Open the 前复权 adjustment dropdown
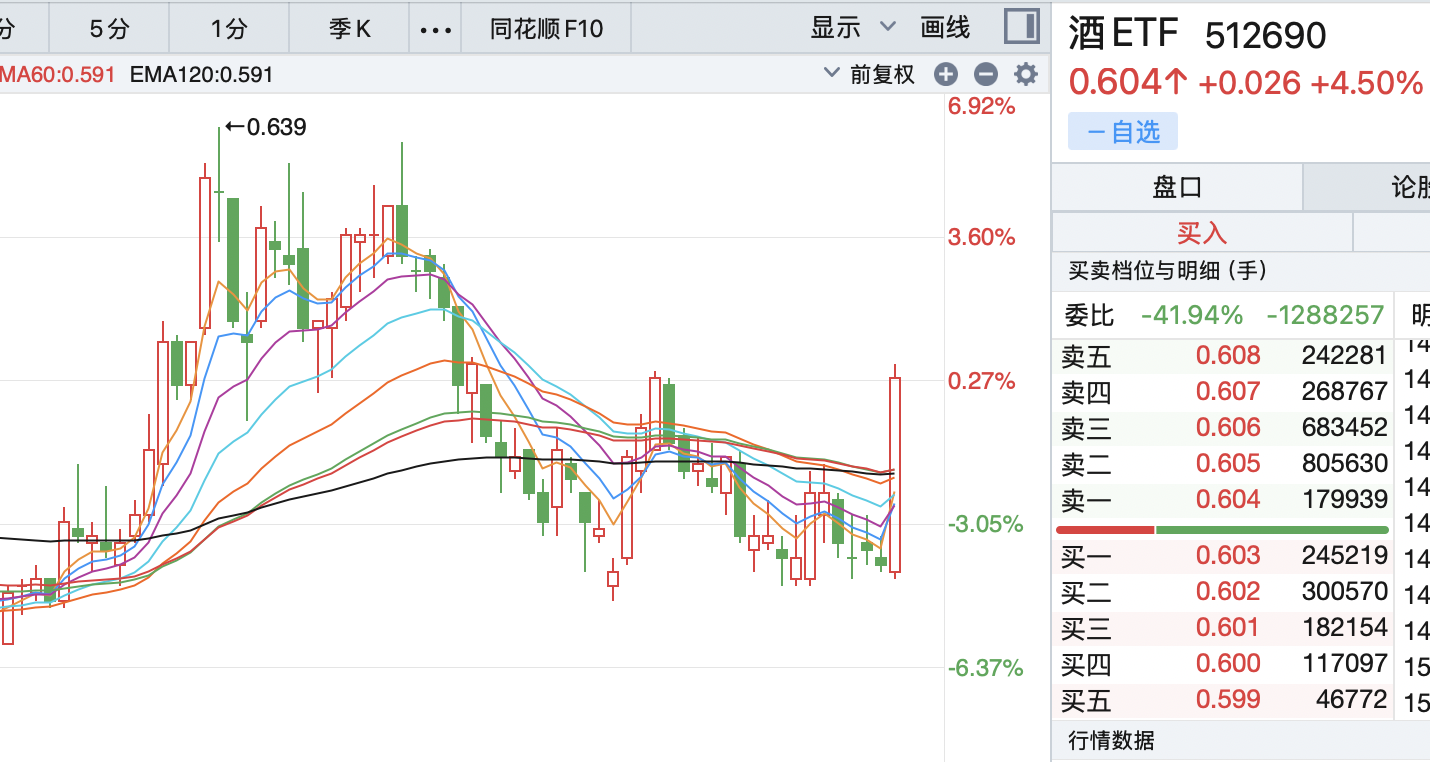1430x762 pixels. [x=870, y=74]
